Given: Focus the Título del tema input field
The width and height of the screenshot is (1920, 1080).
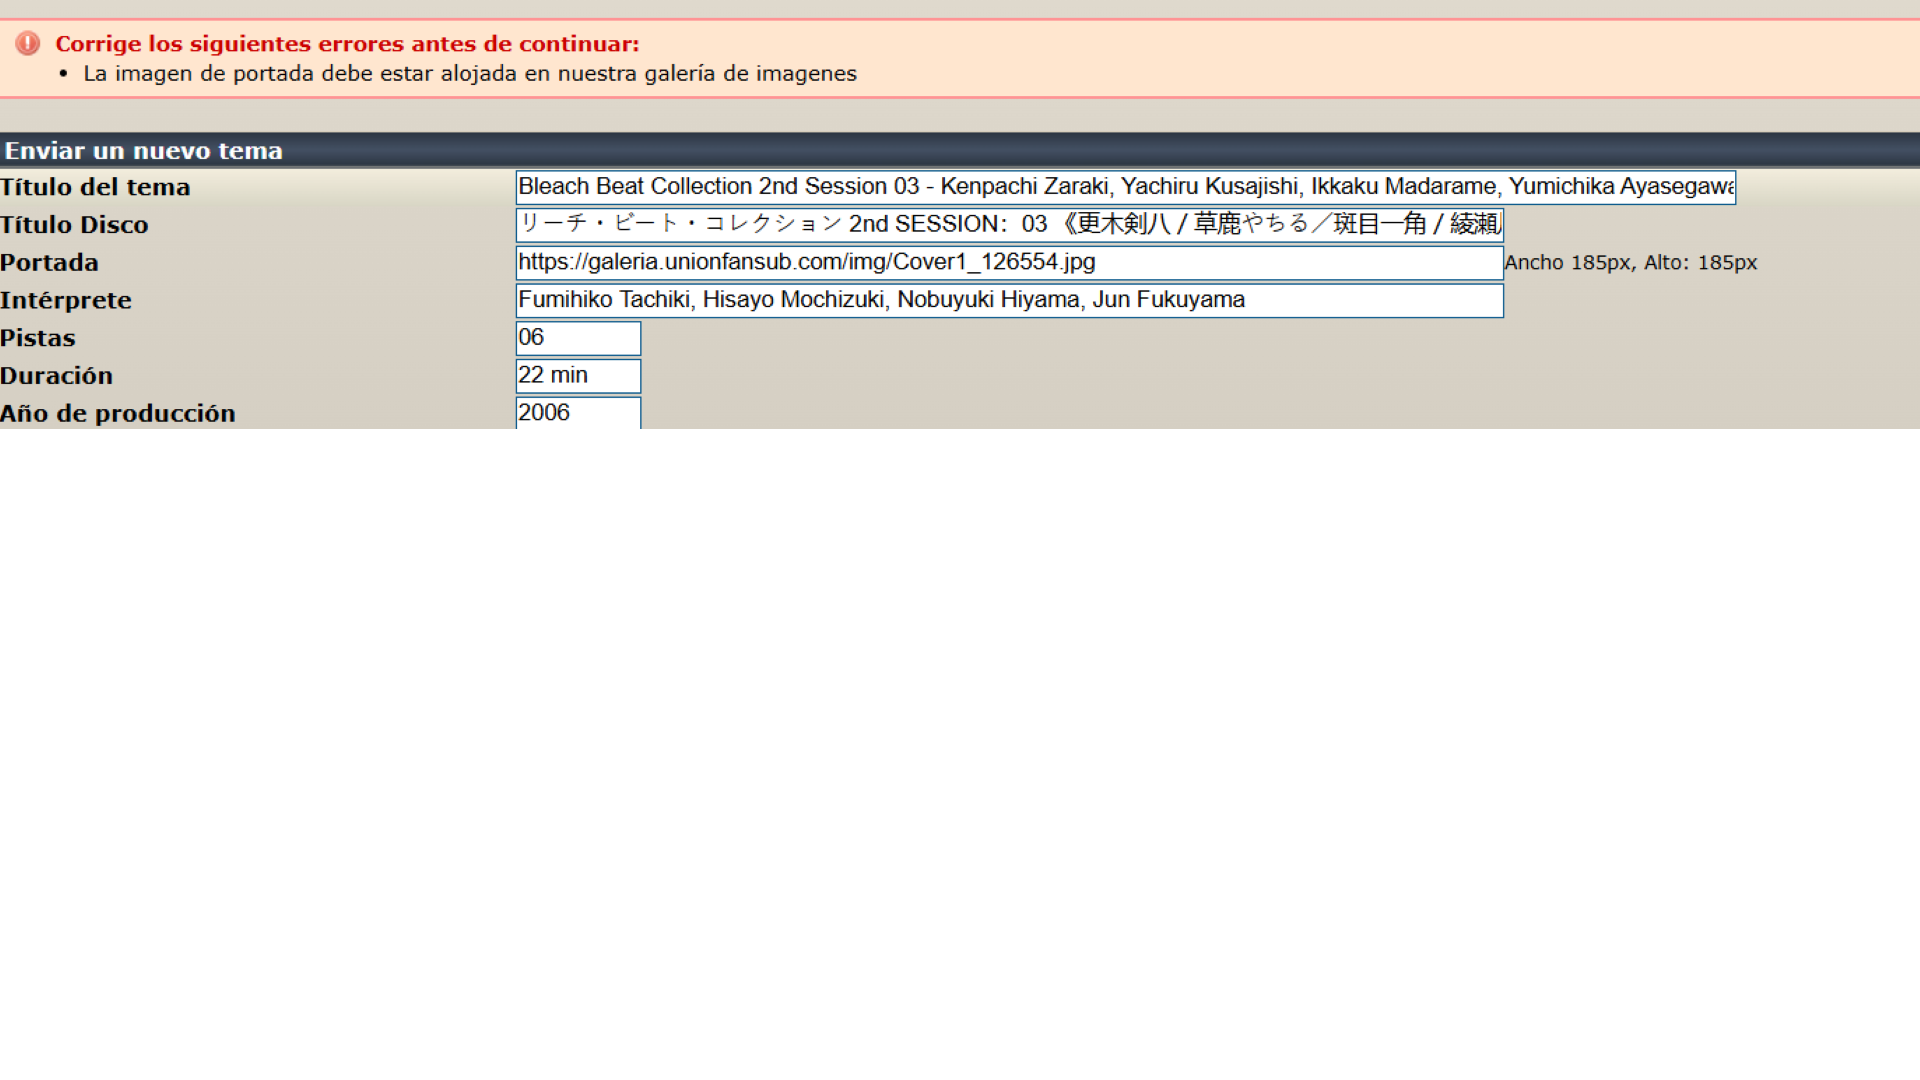Looking at the screenshot, I should [x=1125, y=187].
